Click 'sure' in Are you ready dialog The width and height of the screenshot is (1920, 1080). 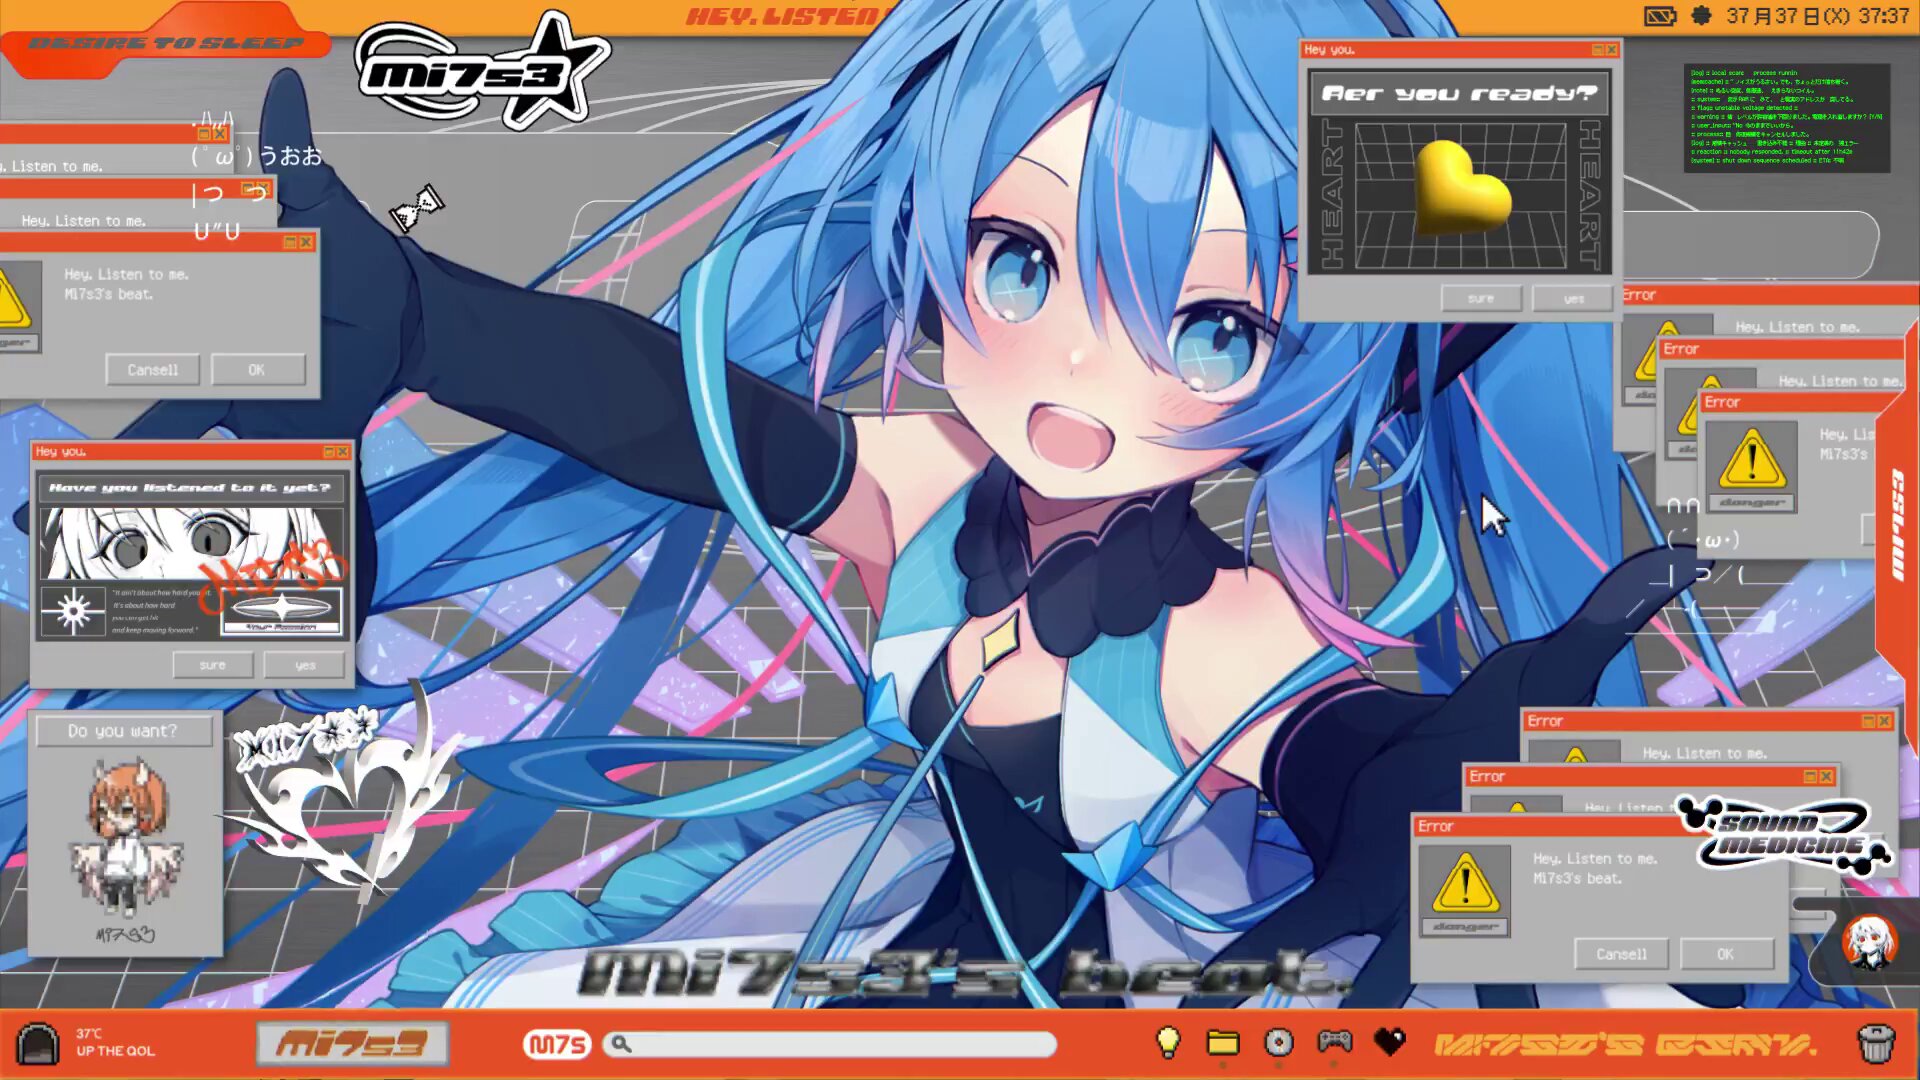(1481, 299)
